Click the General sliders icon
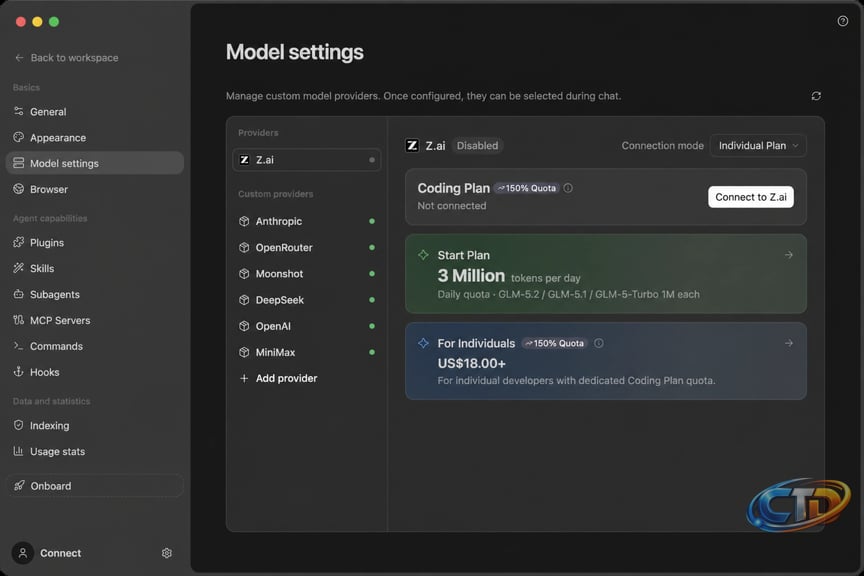Viewport: 864px width, 576px height. (x=19, y=111)
